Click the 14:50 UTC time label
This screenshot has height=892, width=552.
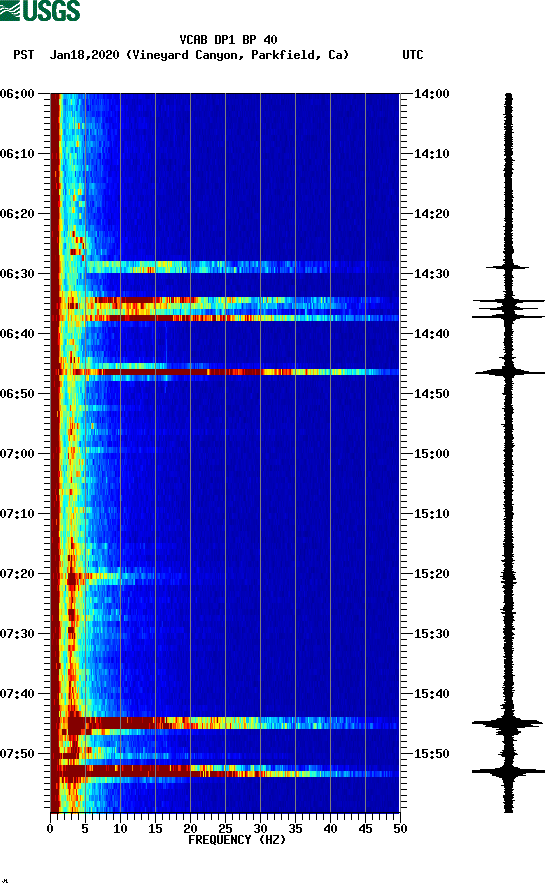431,394
